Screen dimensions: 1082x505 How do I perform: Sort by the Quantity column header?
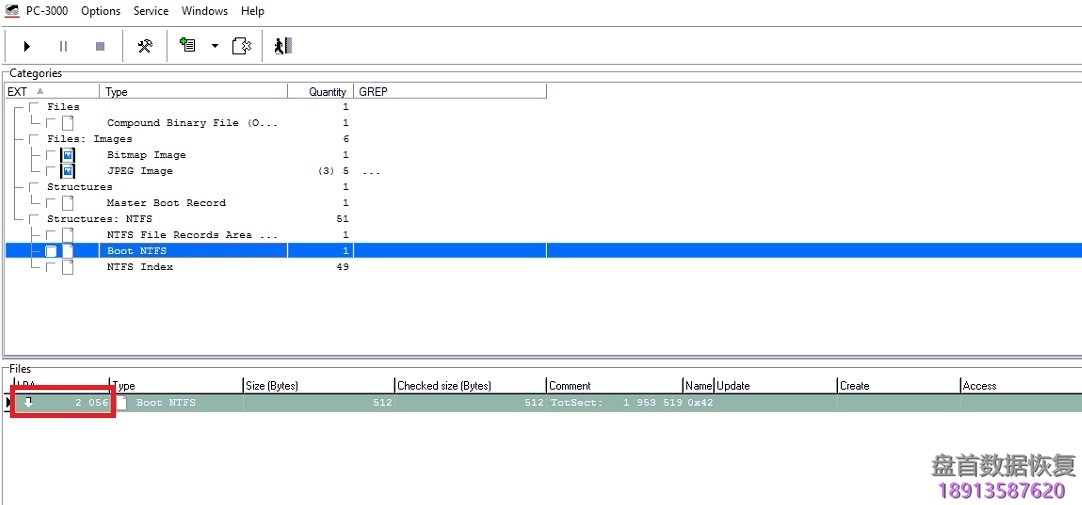click(320, 92)
